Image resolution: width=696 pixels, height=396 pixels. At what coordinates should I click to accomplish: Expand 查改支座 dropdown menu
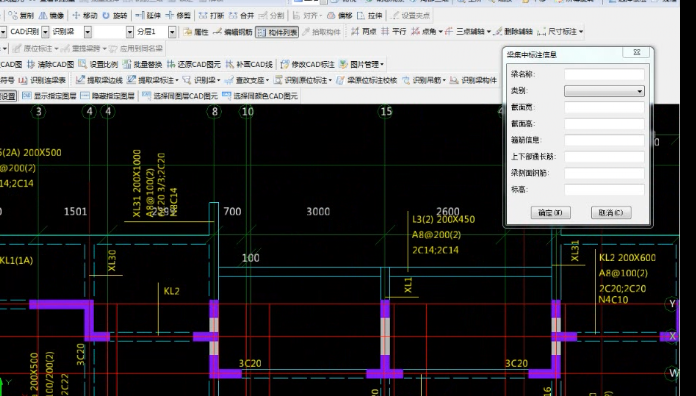(x=267, y=80)
